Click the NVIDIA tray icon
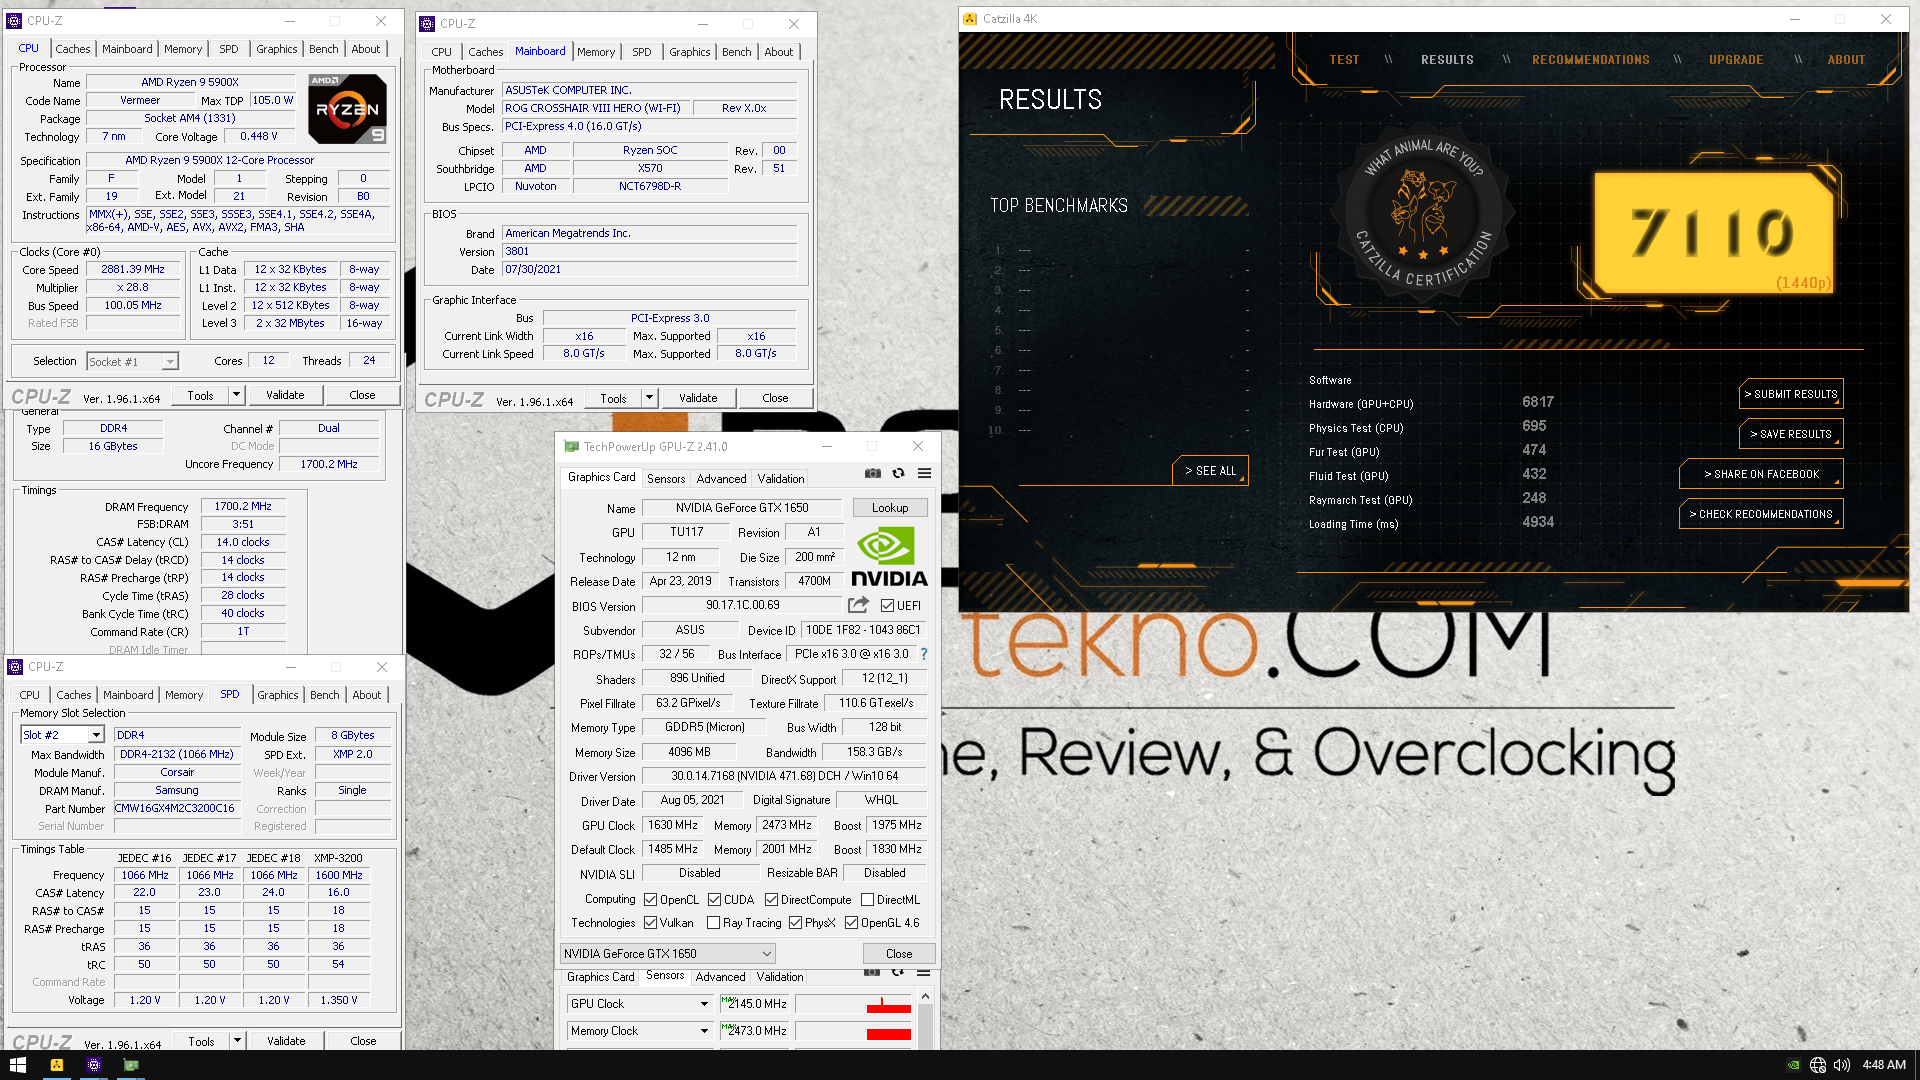Image resolution: width=1920 pixels, height=1080 pixels. pyautogui.click(x=1794, y=1065)
